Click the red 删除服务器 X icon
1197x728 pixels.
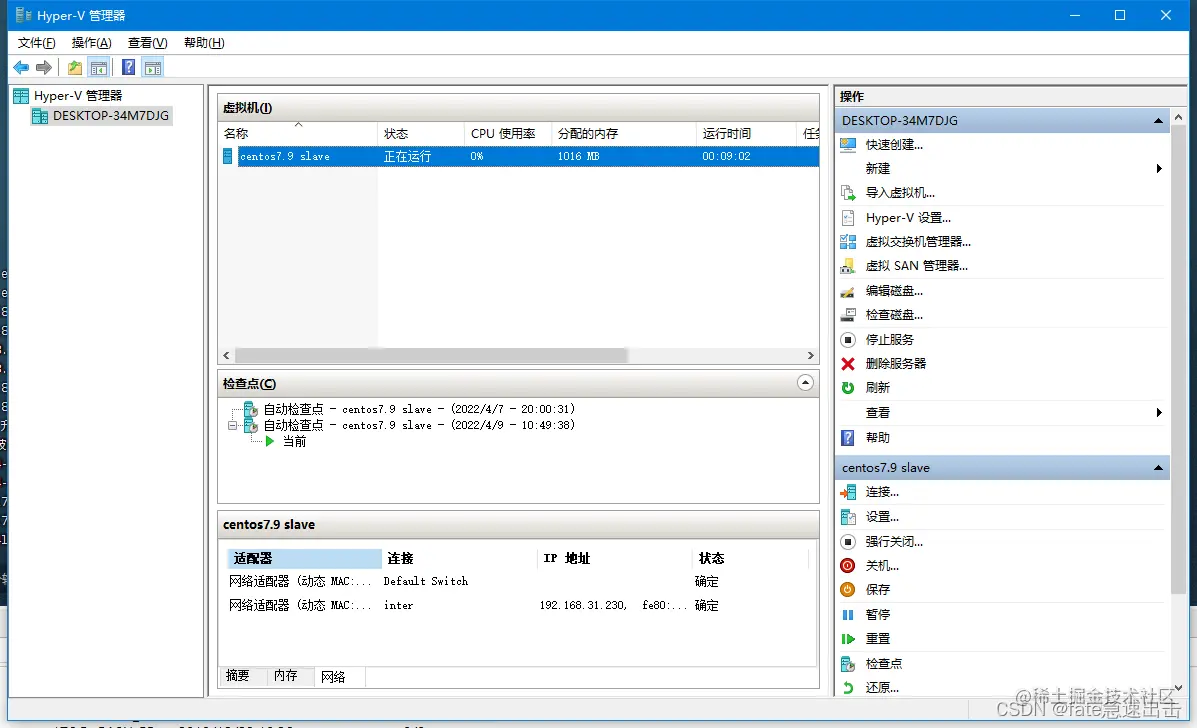(x=848, y=364)
